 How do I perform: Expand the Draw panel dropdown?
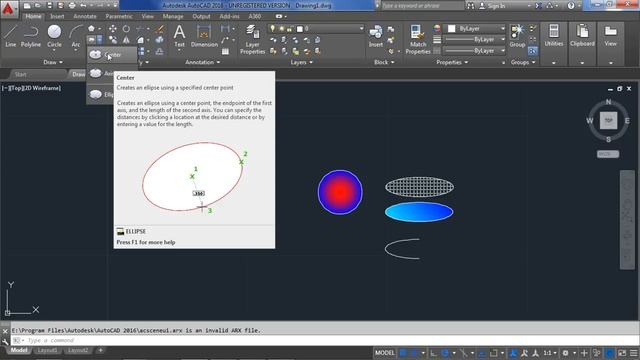pos(53,62)
